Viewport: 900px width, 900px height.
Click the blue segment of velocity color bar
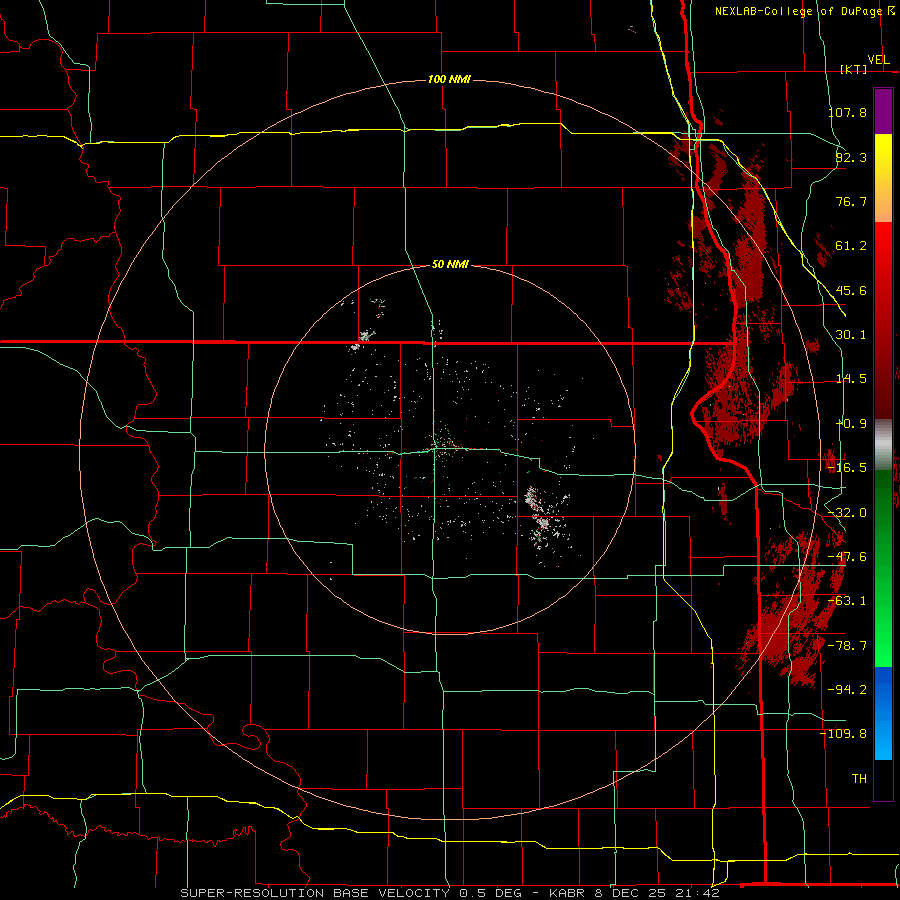pos(883,713)
